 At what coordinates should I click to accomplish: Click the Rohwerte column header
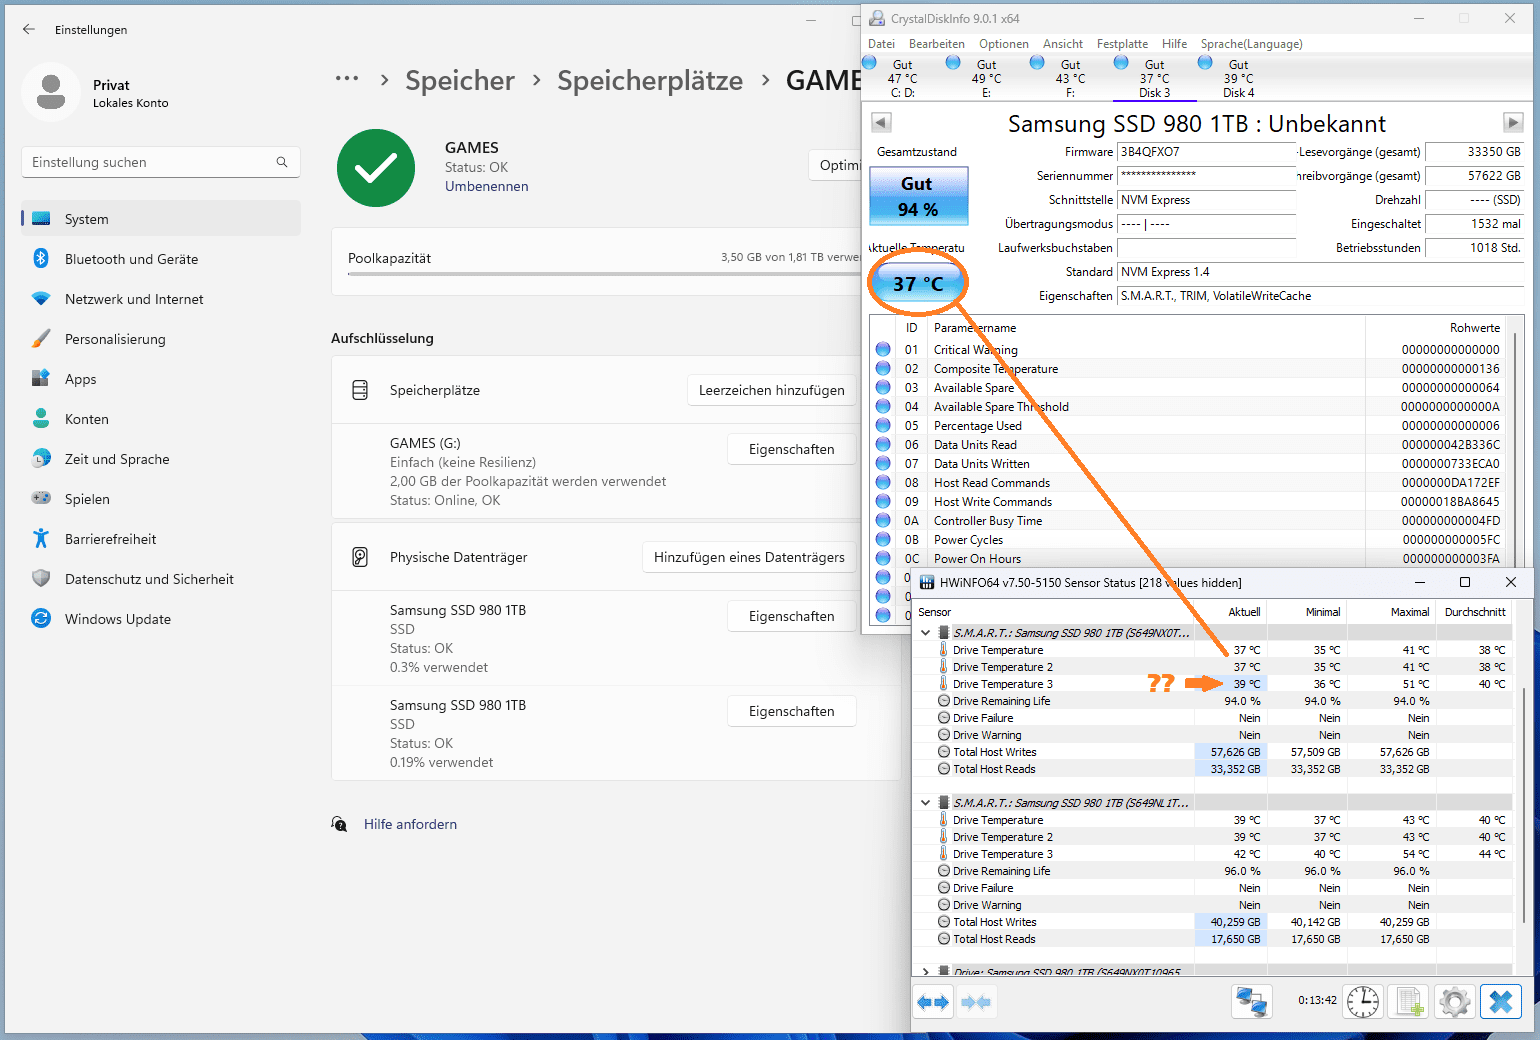pyautogui.click(x=1474, y=328)
